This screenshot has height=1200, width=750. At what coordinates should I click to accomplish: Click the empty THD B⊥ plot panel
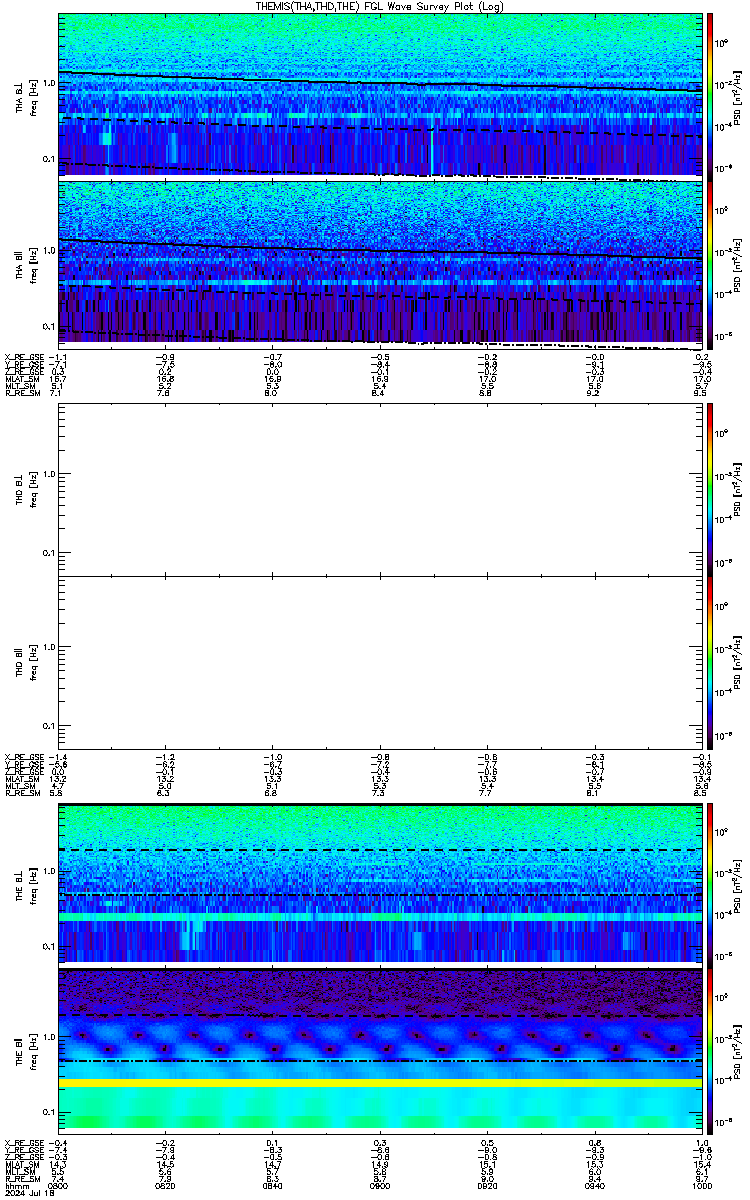pos(379,489)
